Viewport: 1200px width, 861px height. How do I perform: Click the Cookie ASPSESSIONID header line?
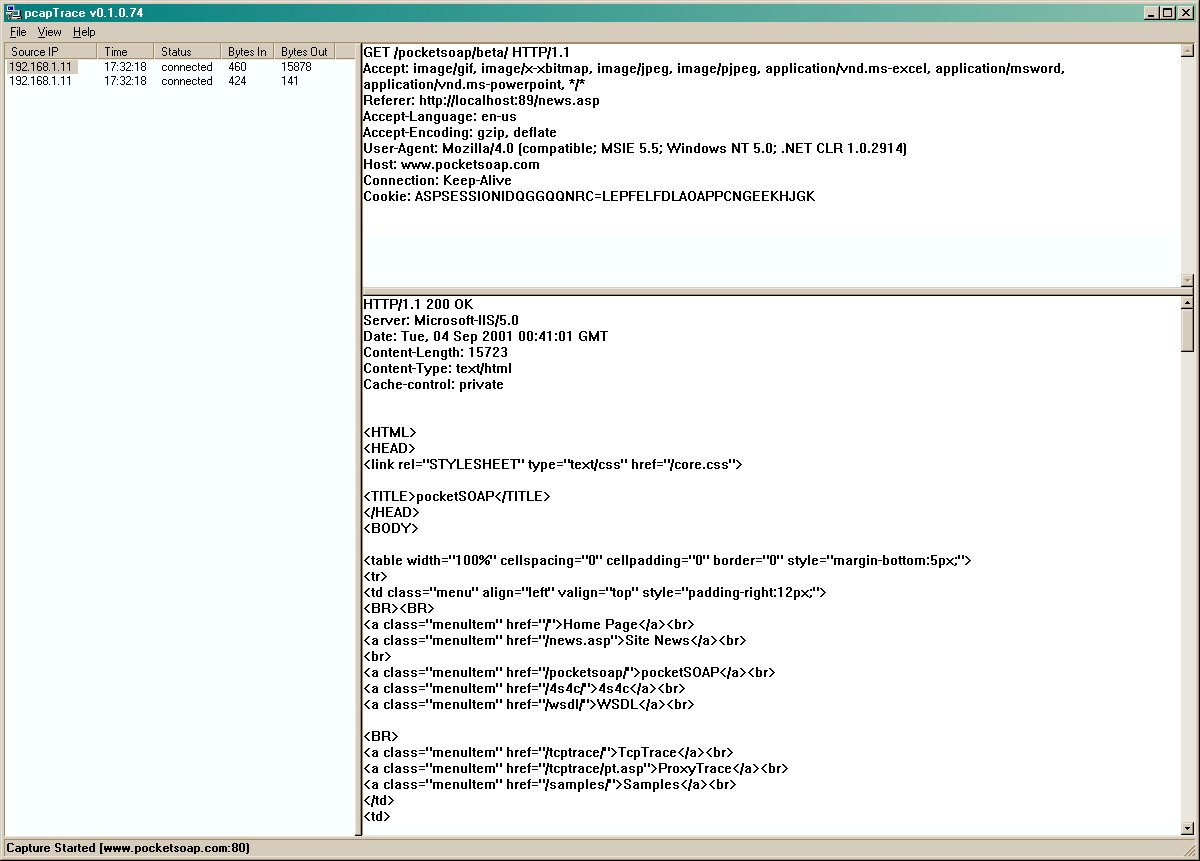[589, 196]
